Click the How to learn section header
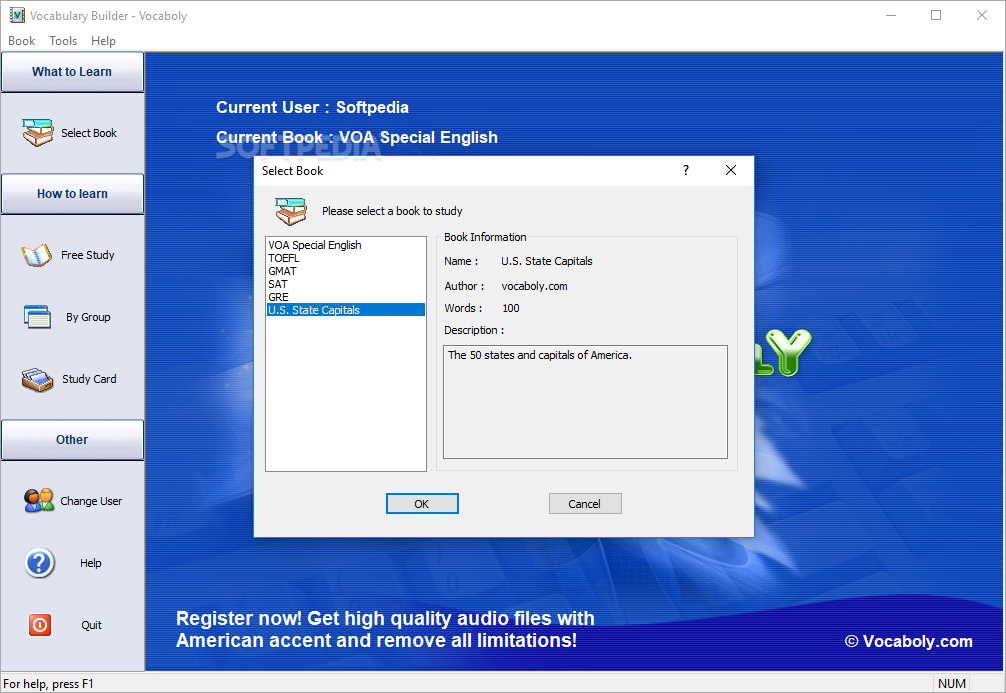1006x693 pixels. point(72,194)
